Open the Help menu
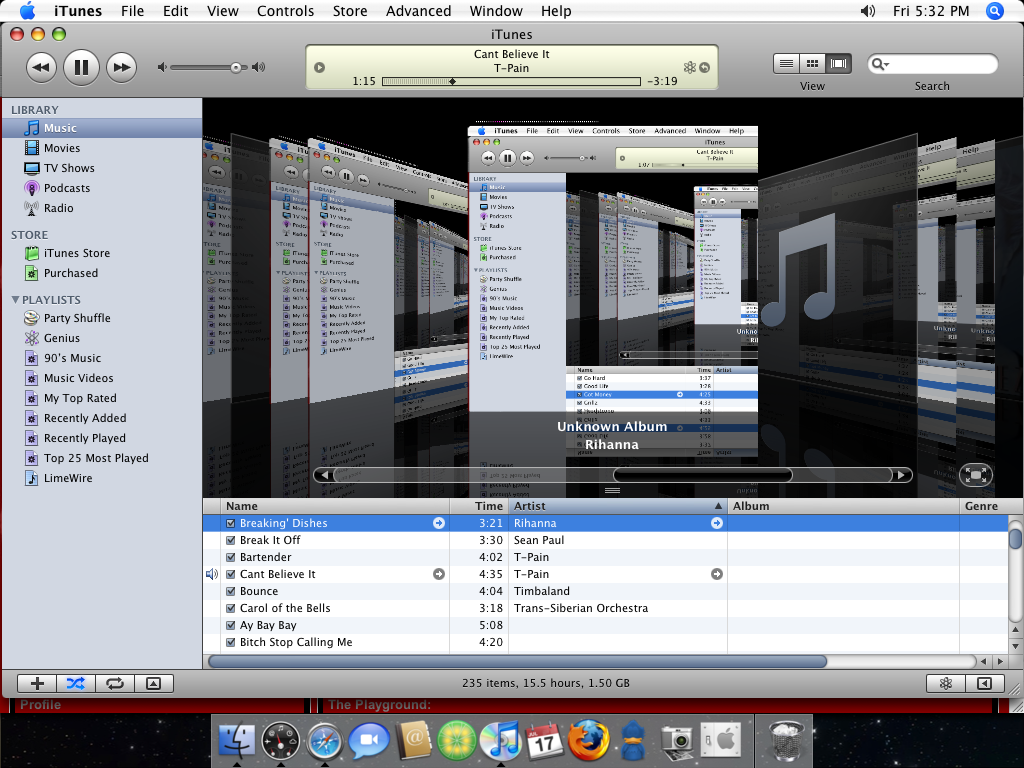 point(556,11)
